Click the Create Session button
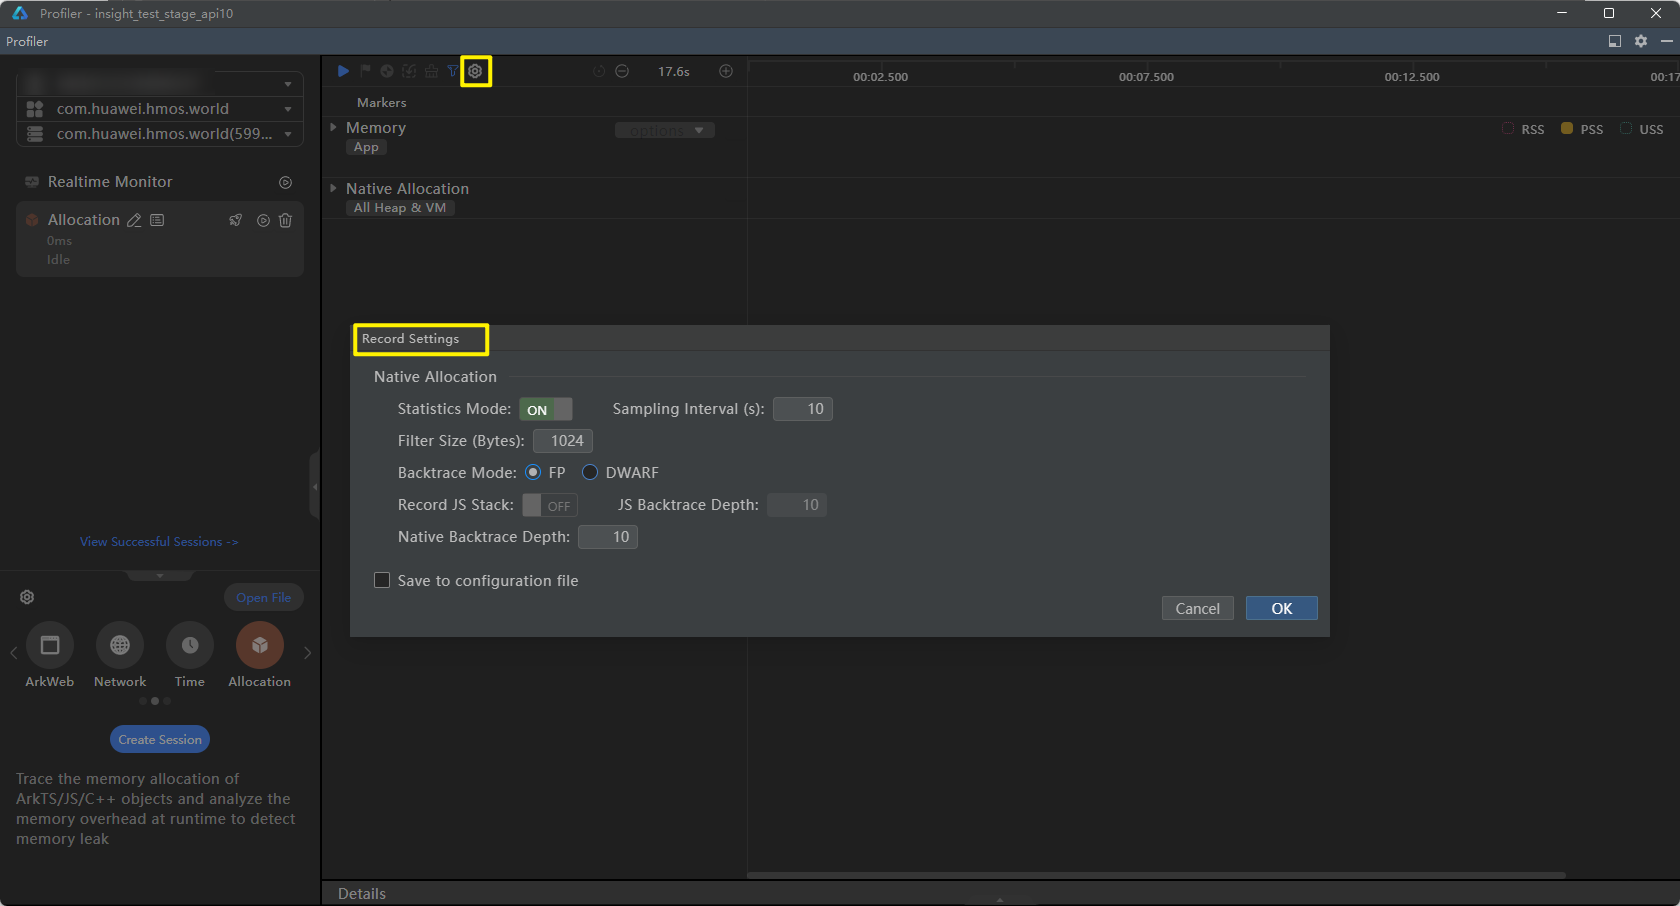The width and height of the screenshot is (1680, 906). (x=160, y=739)
